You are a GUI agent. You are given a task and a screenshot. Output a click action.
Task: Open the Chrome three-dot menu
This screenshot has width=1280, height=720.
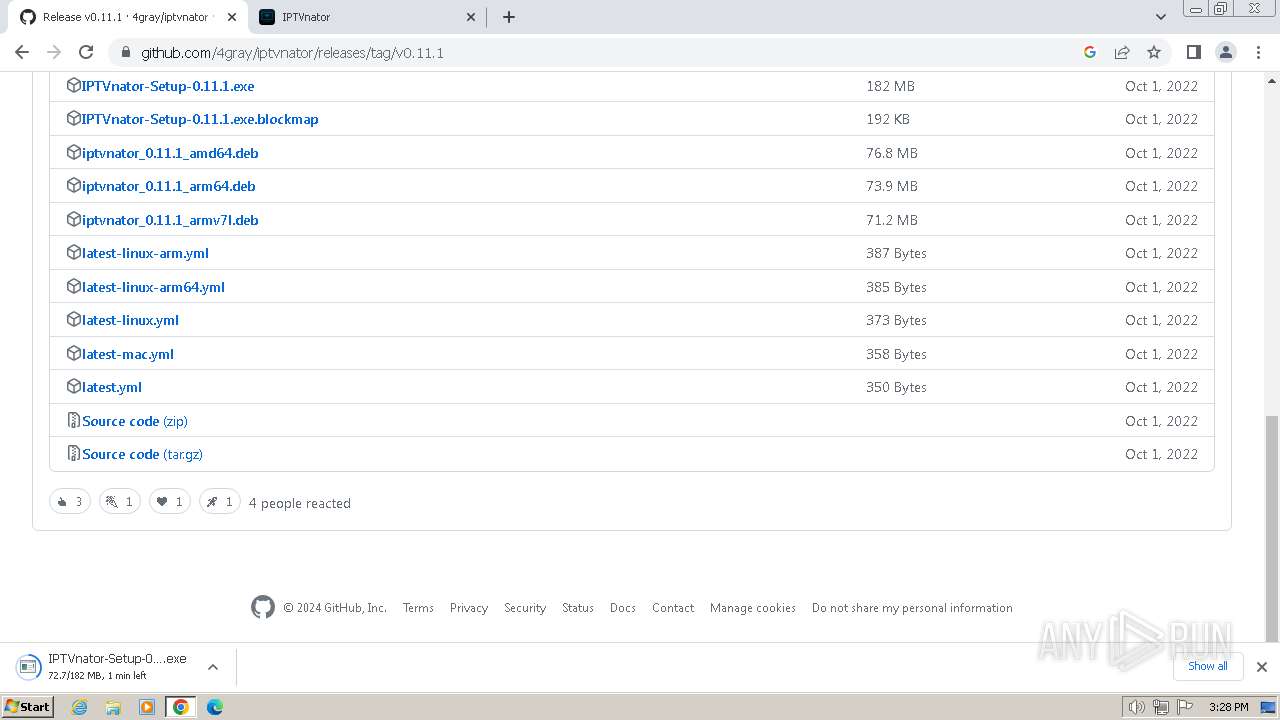coord(1257,52)
